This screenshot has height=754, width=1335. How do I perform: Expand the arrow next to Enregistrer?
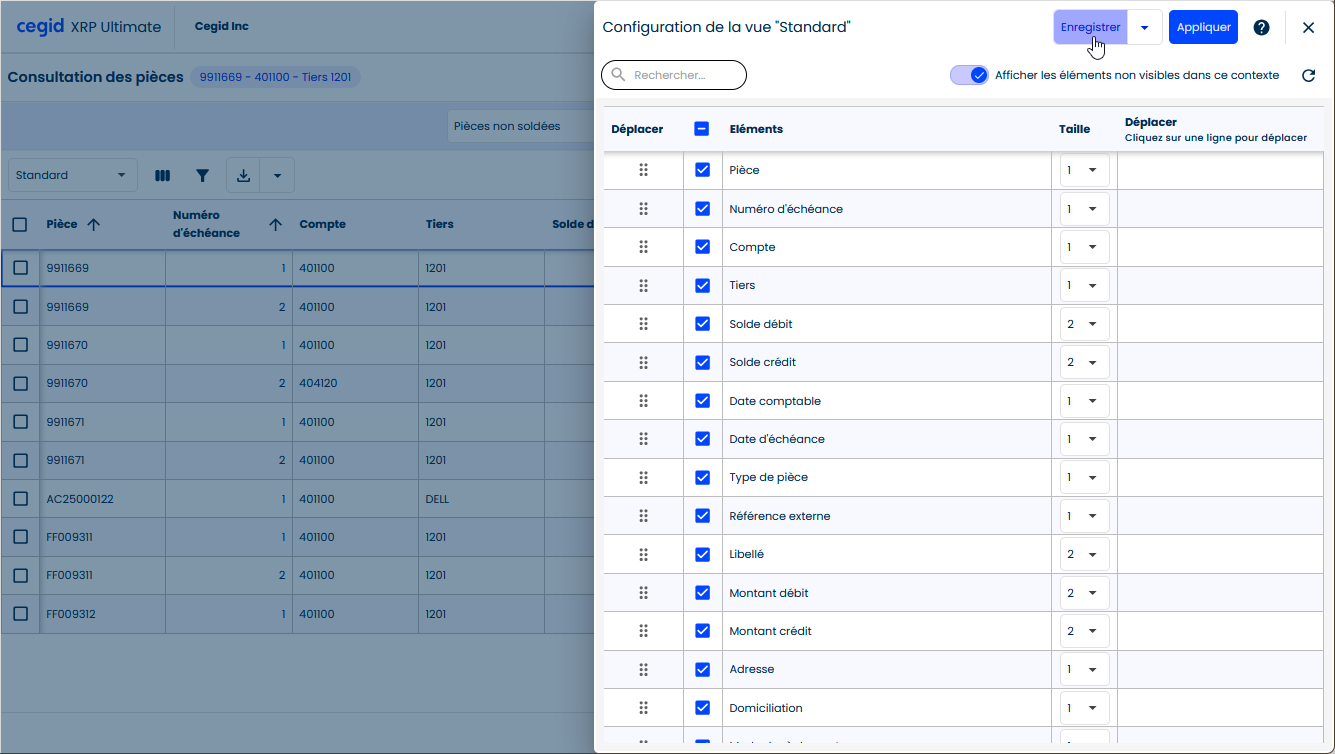tap(1144, 28)
